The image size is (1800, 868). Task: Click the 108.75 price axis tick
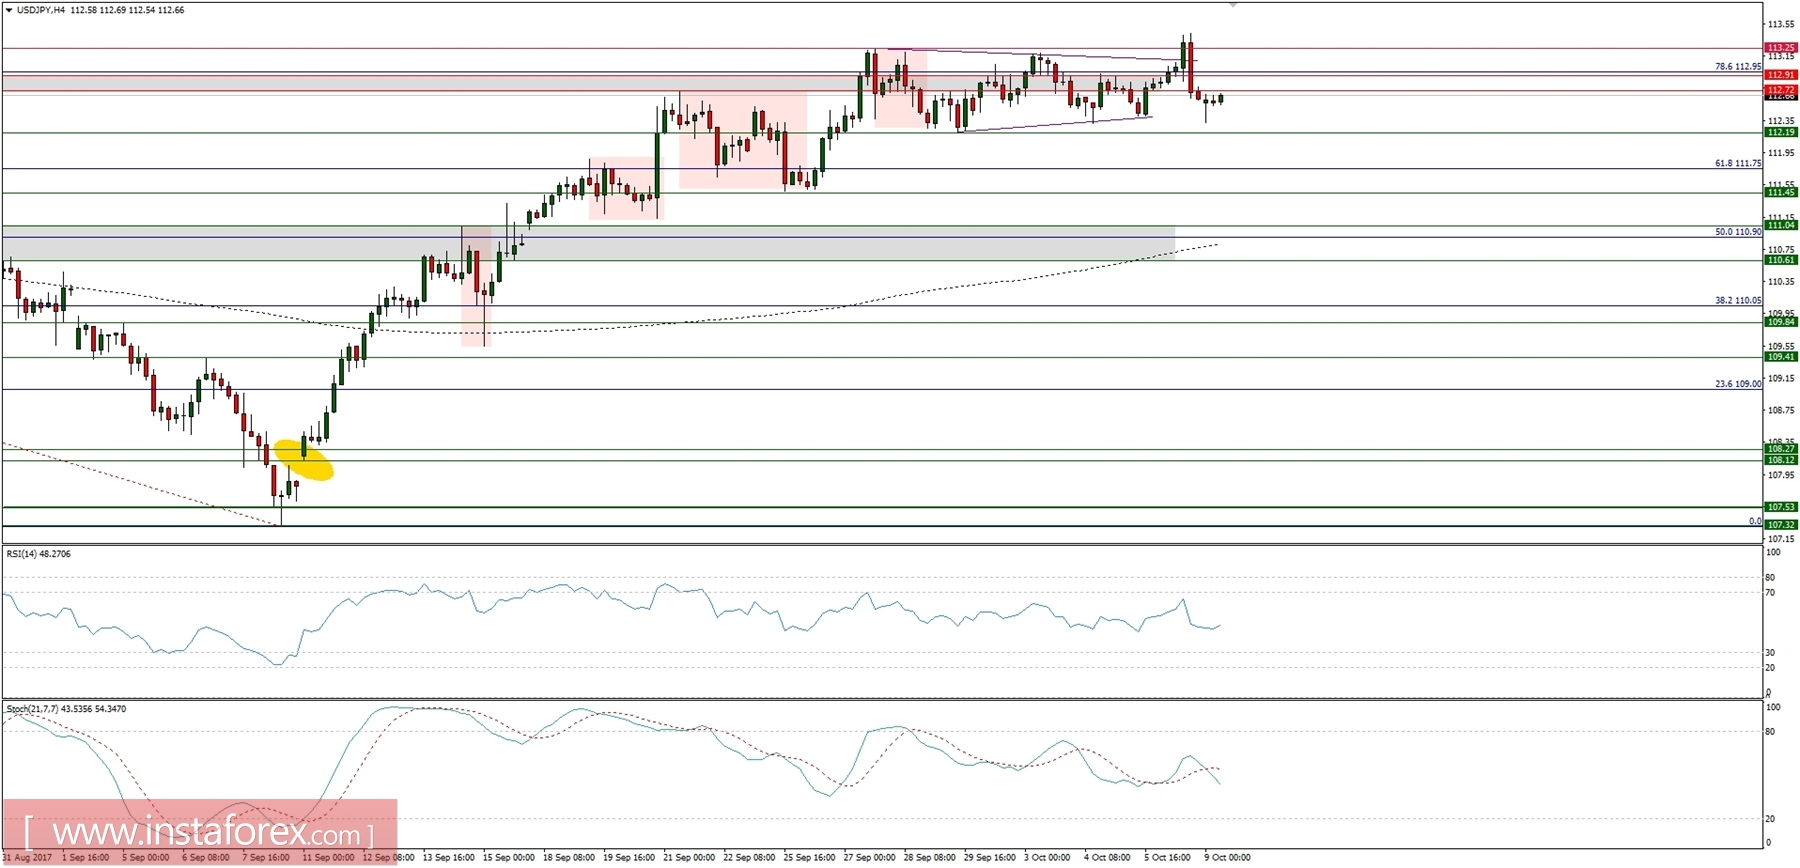pyautogui.click(x=1781, y=410)
